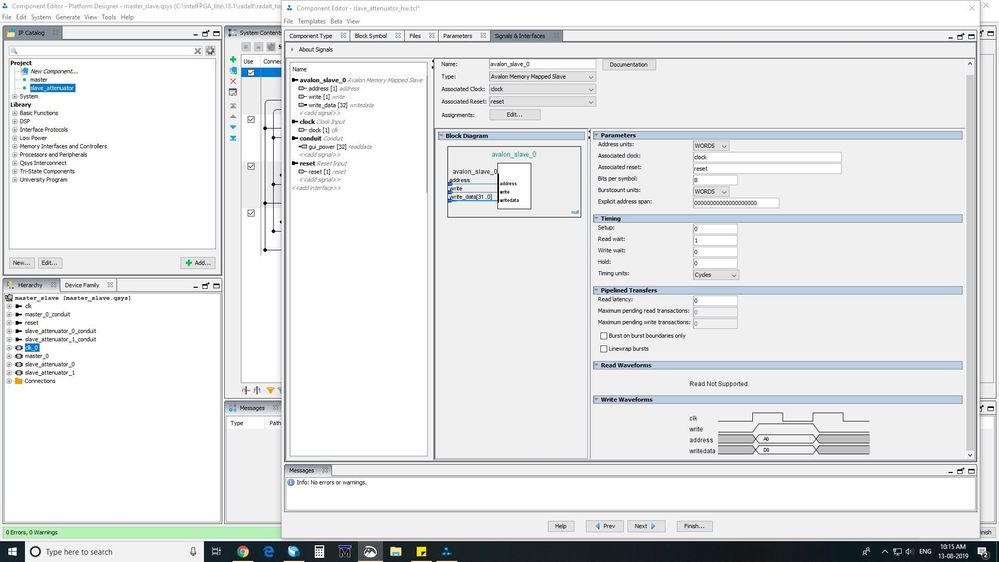Click the Finish button
This screenshot has width=999, height=562.
pyautogui.click(x=694, y=526)
